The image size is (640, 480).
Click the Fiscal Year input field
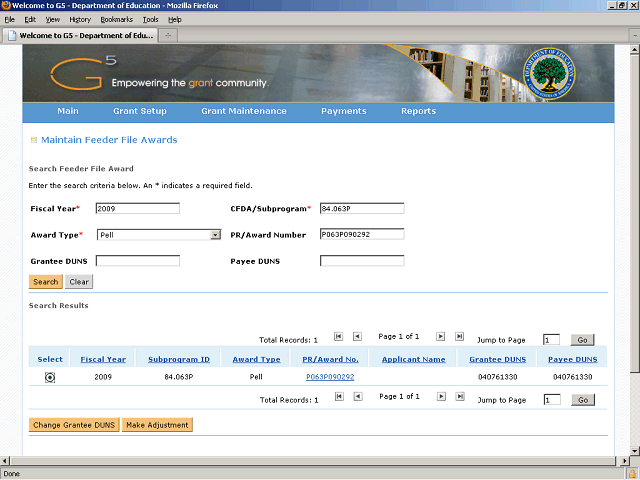[138, 209]
